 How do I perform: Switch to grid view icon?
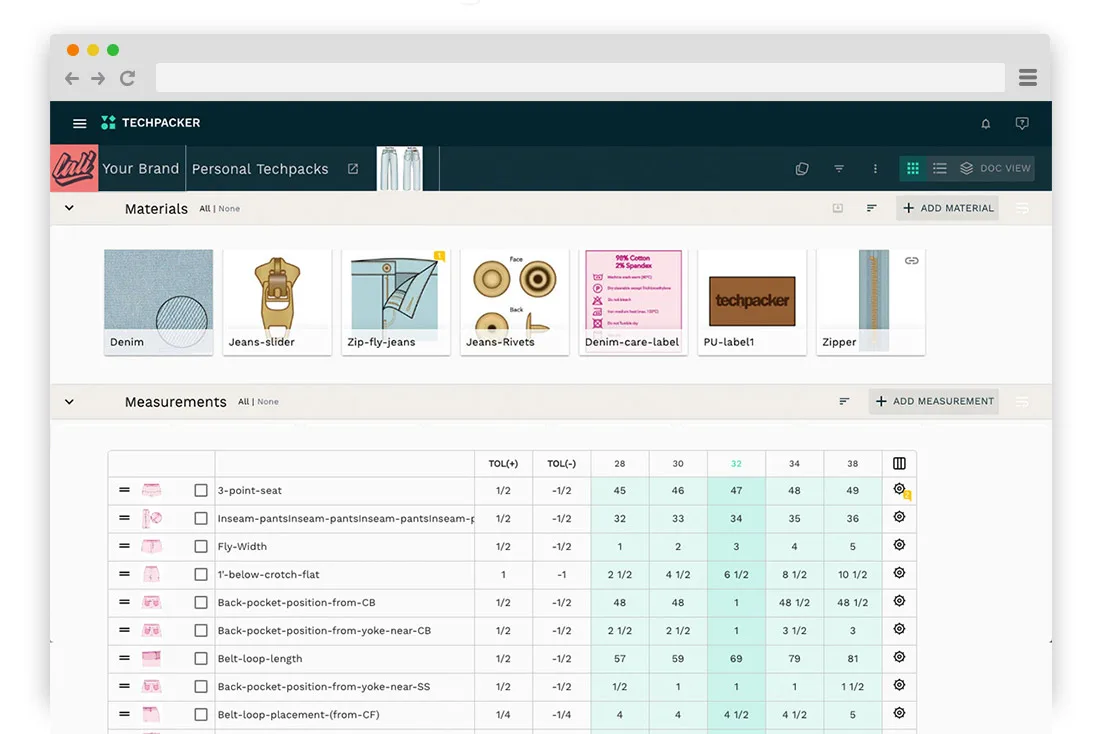click(x=912, y=169)
